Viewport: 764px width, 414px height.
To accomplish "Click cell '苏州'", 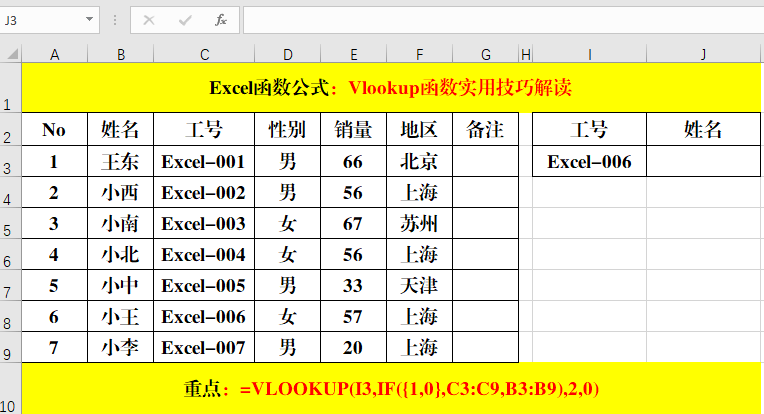I will 420,223.
